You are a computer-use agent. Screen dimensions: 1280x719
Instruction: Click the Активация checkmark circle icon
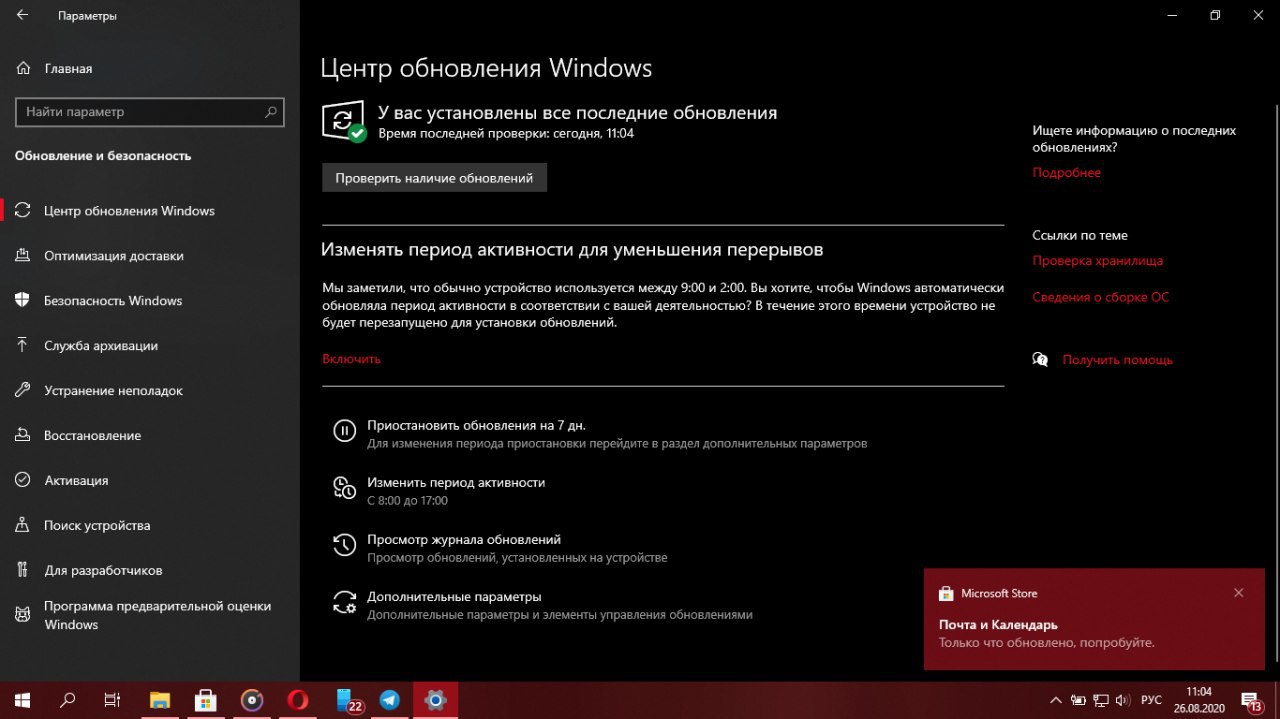pos(22,481)
